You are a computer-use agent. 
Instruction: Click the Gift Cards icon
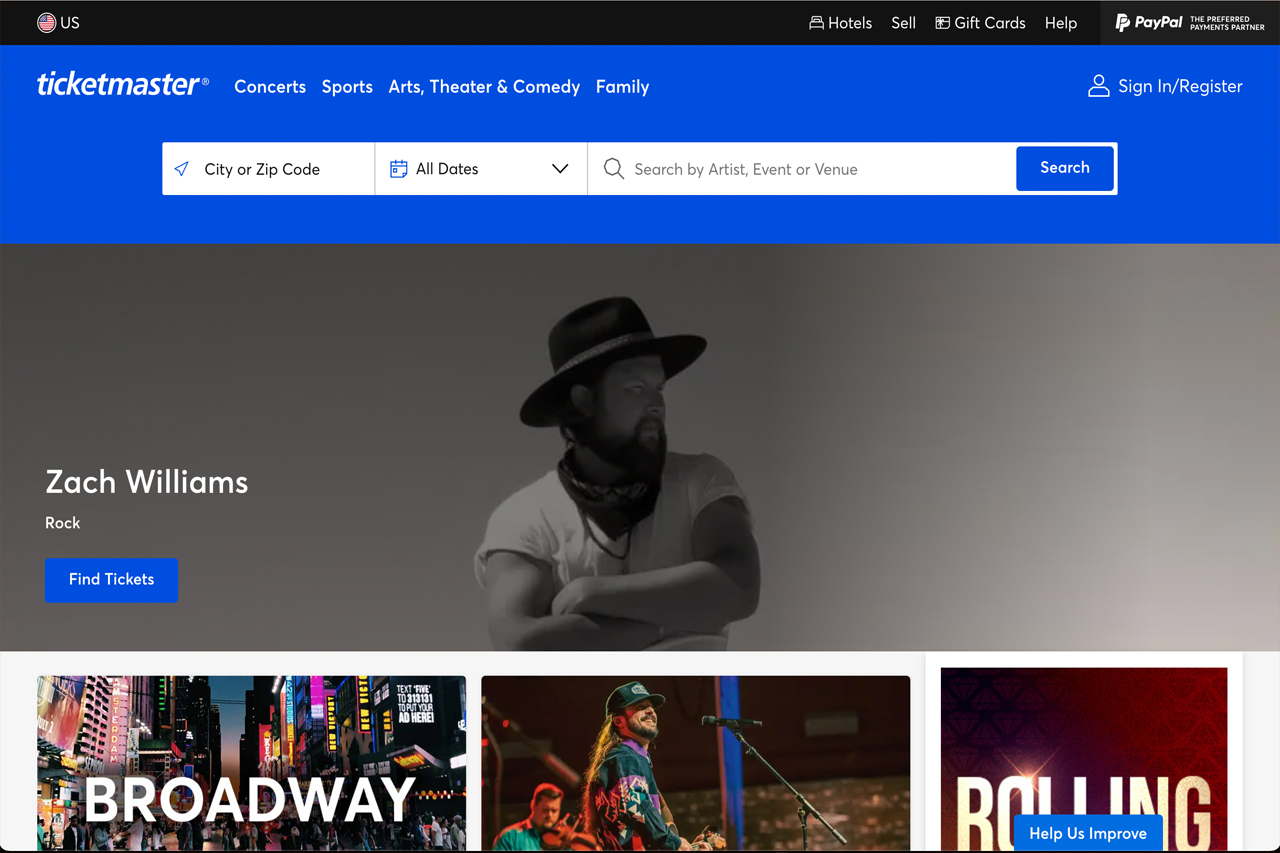point(942,23)
